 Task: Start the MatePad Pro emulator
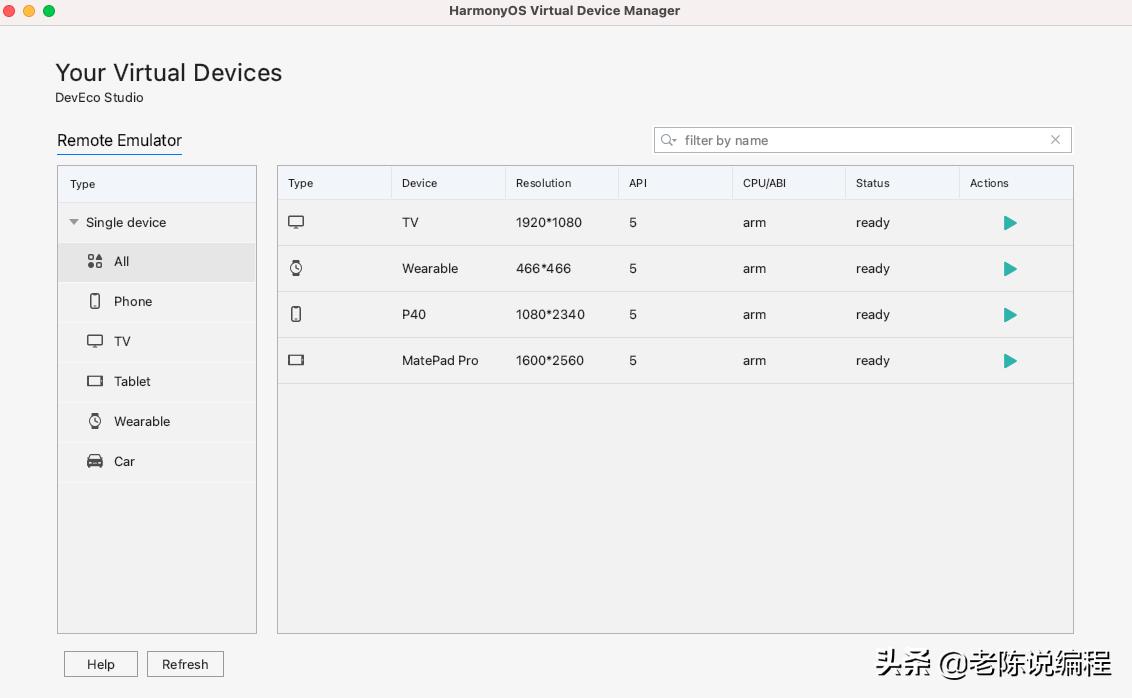[x=1010, y=361]
